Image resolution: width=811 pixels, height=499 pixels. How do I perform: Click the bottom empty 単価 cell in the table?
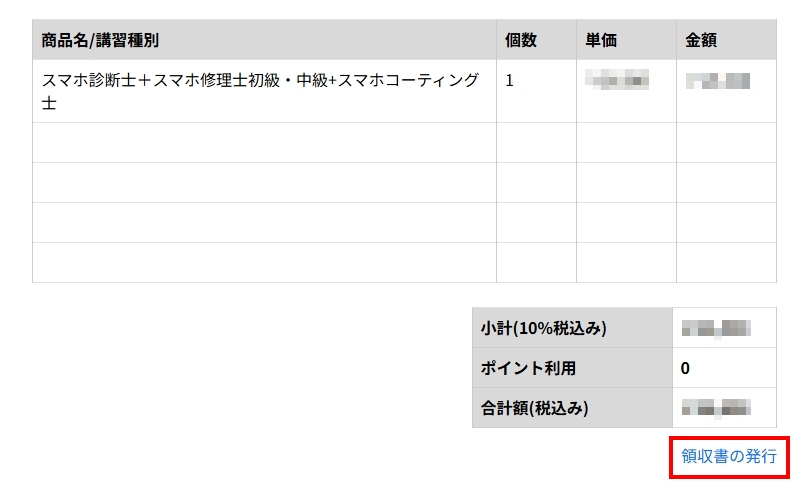pyautogui.click(x=626, y=263)
